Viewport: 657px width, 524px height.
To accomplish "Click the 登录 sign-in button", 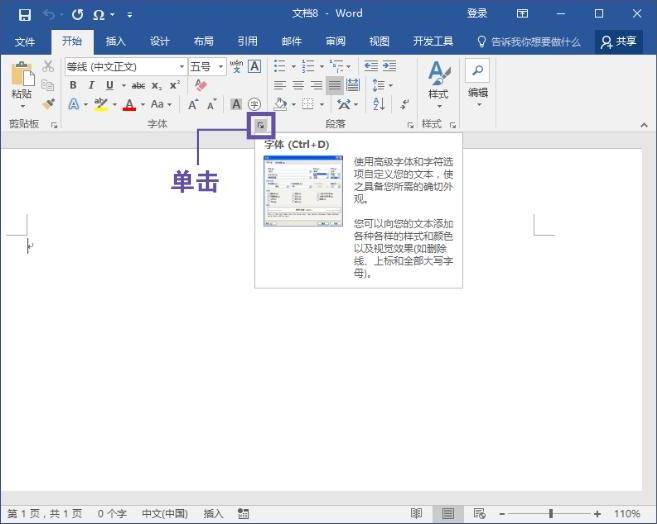I will click(x=477, y=14).
